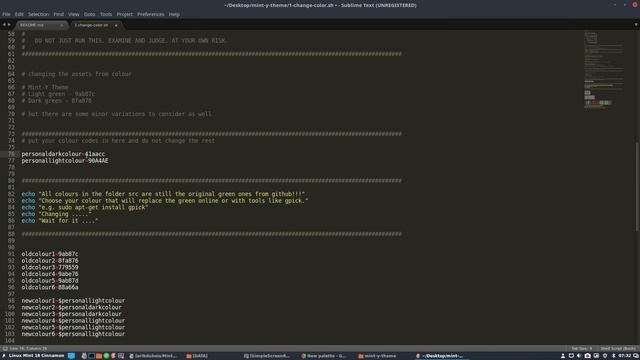The width and height of the screenshot is (640, 360).
Task: Switch to the SimpleScreenRecorder window
Action: coord(267,356)
